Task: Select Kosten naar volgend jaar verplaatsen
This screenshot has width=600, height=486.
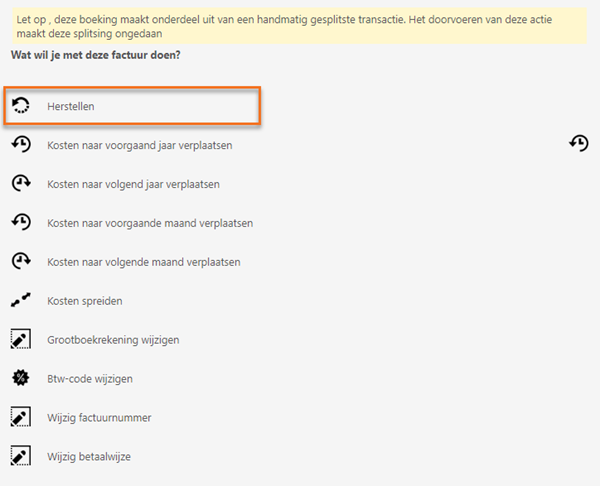Action: tap(133, 184)
